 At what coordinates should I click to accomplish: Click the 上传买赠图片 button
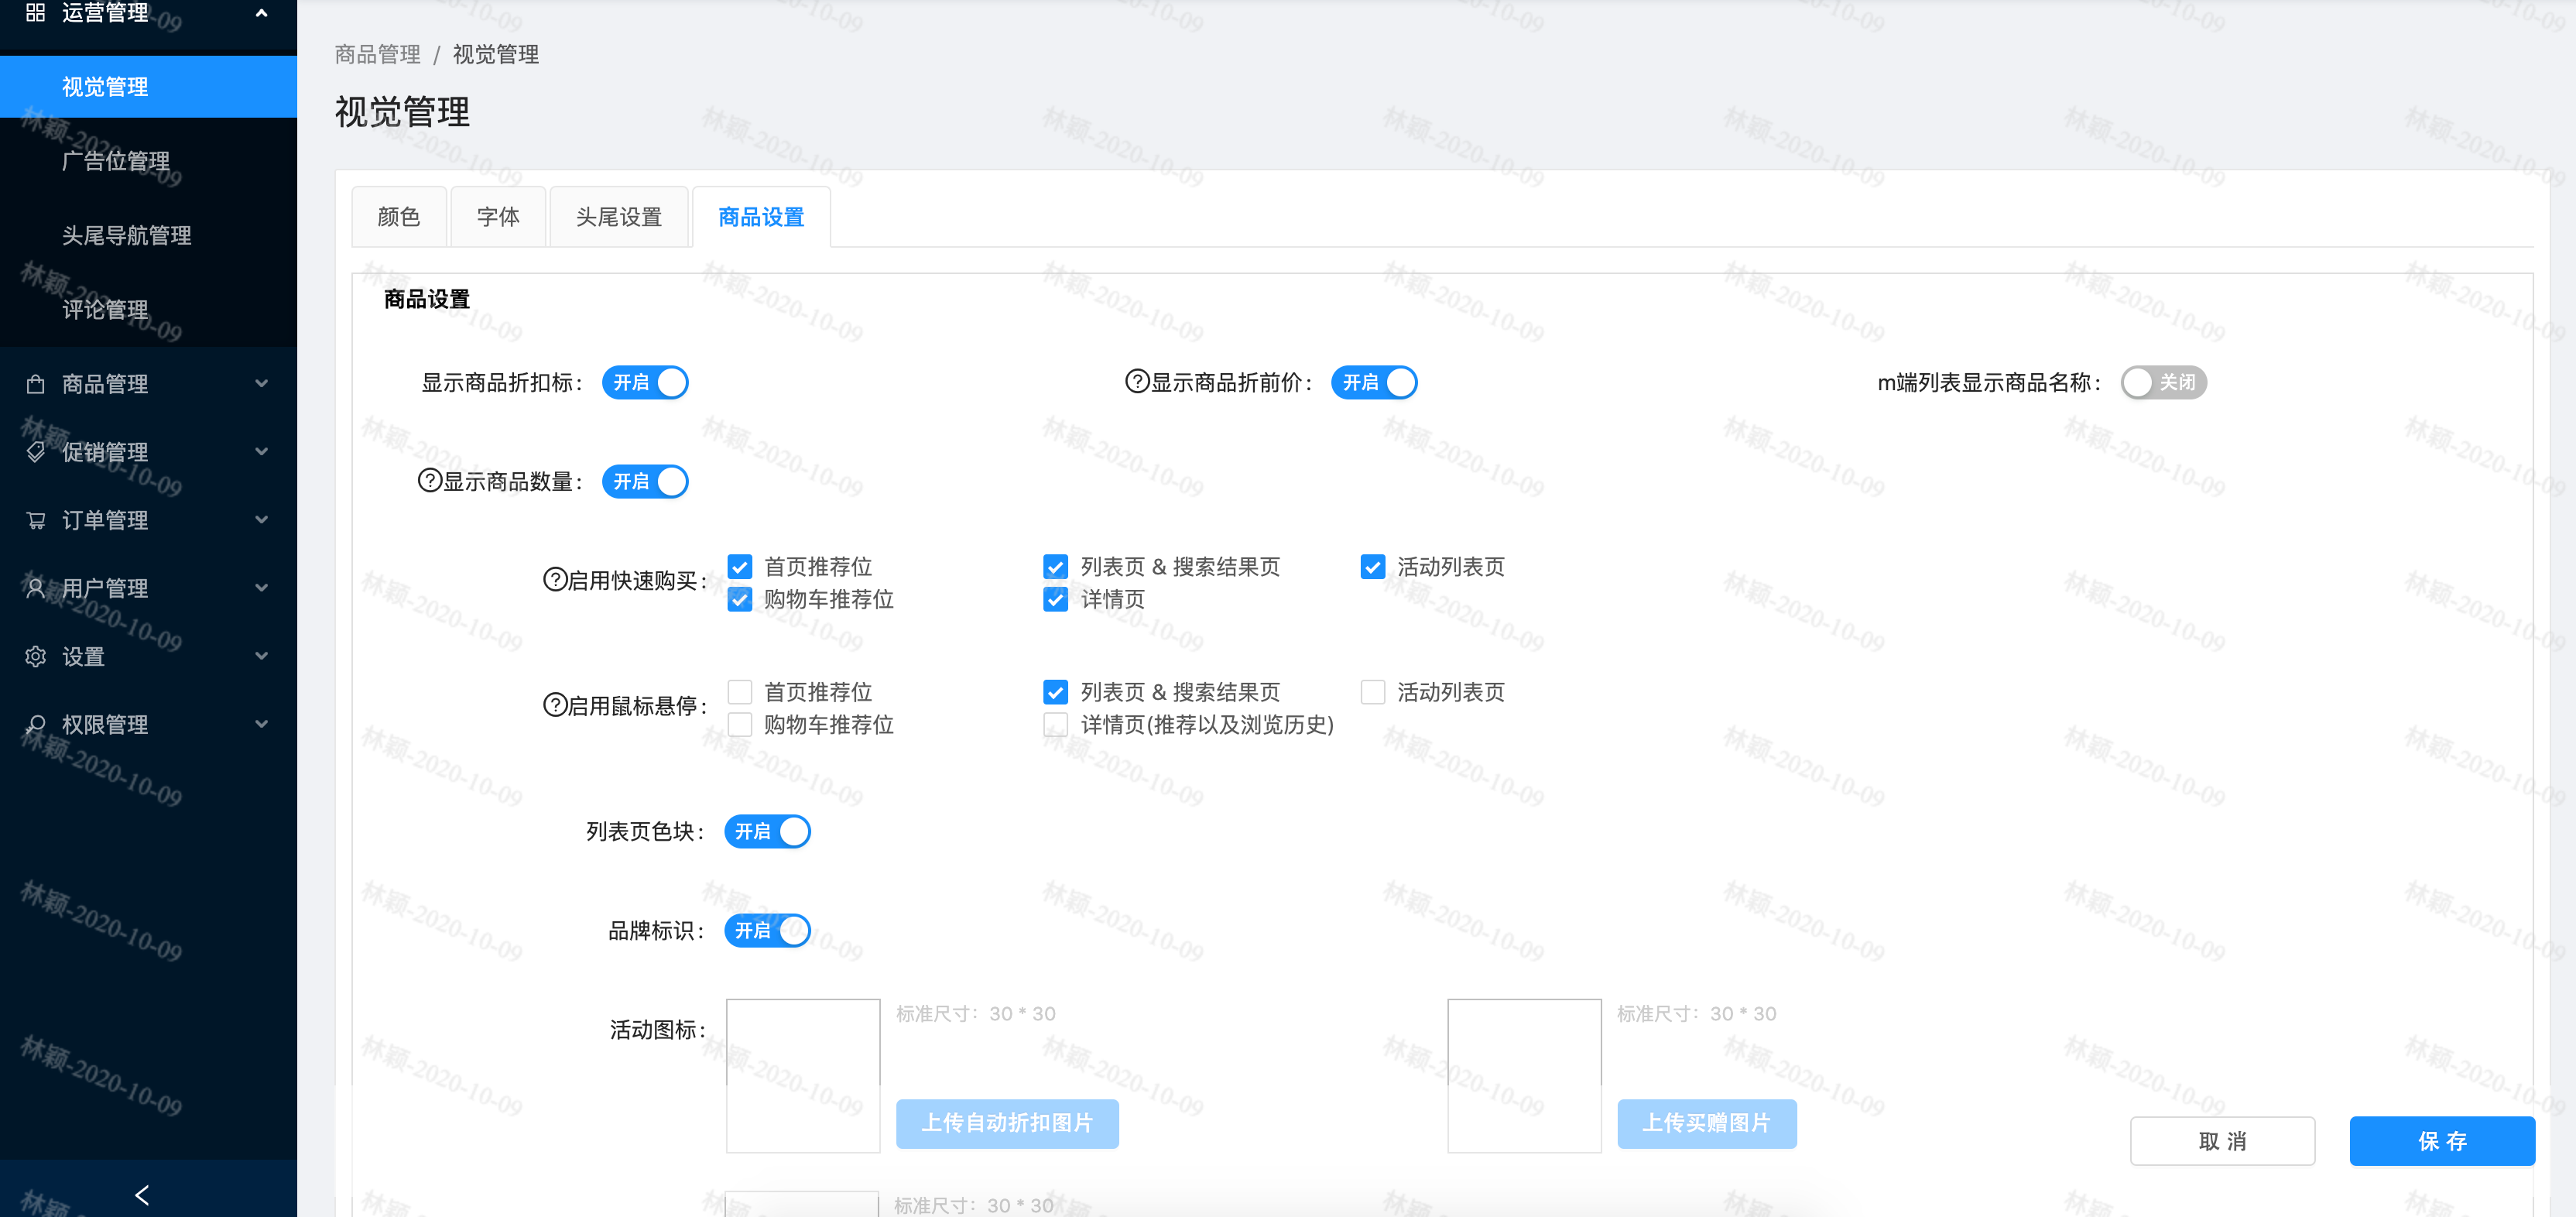point(1706,1123)
